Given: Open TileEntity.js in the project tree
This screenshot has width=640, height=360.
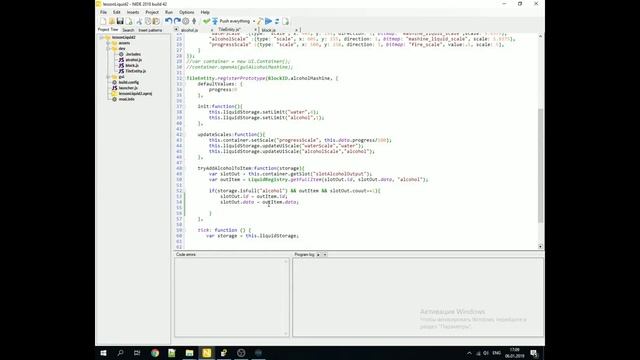Looking at the screenshot, I should (x=136, y=71).
